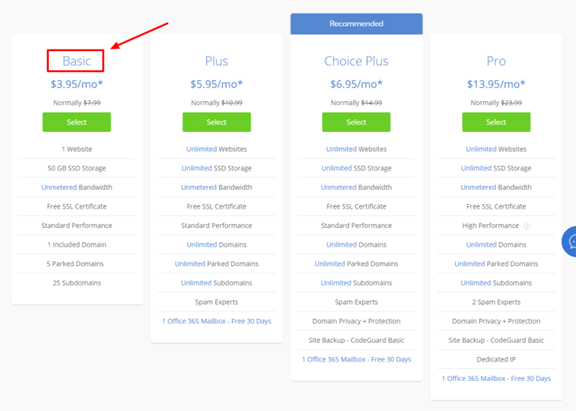Select the Plus plan button
This screenshot has width=576, height=411.
pos(216,122)
